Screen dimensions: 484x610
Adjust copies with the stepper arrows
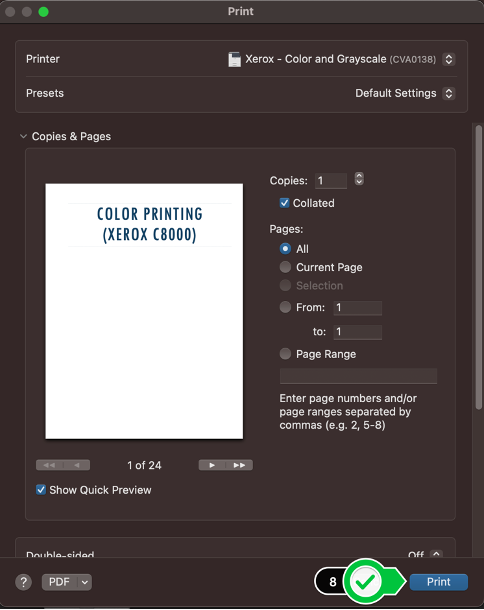click(x=359, y=179)
